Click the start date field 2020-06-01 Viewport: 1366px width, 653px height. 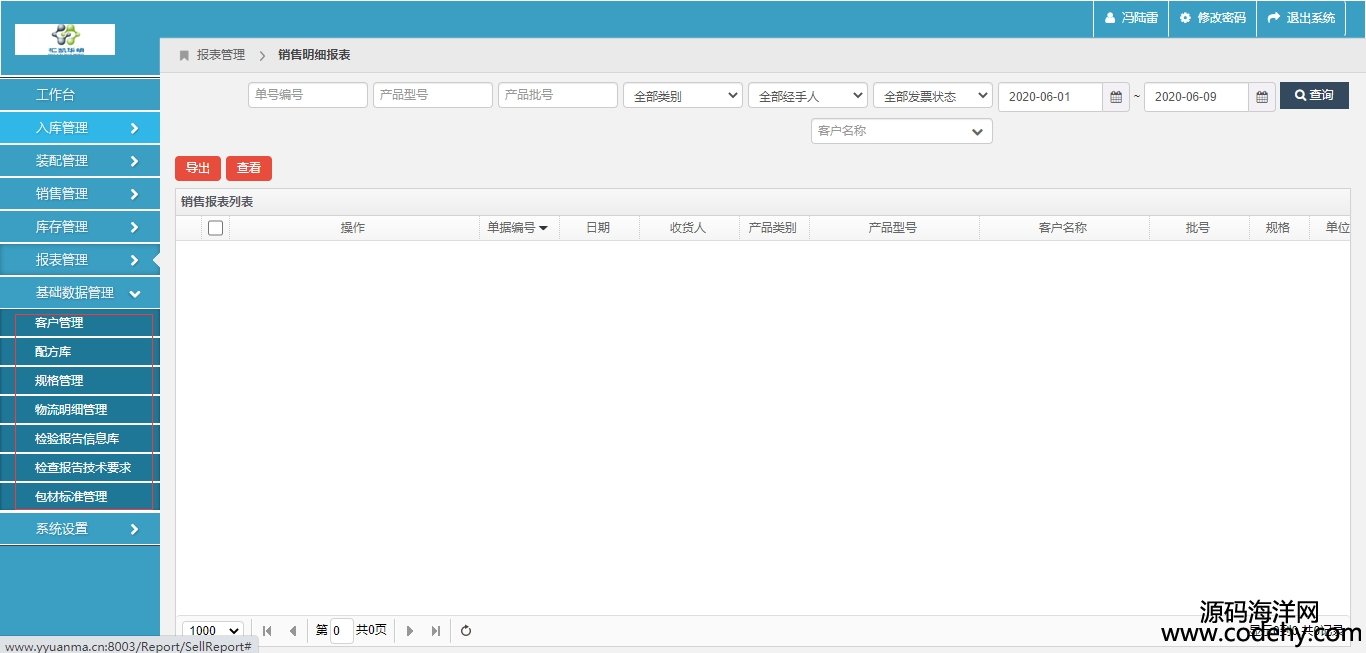(x=1050, y=97)
